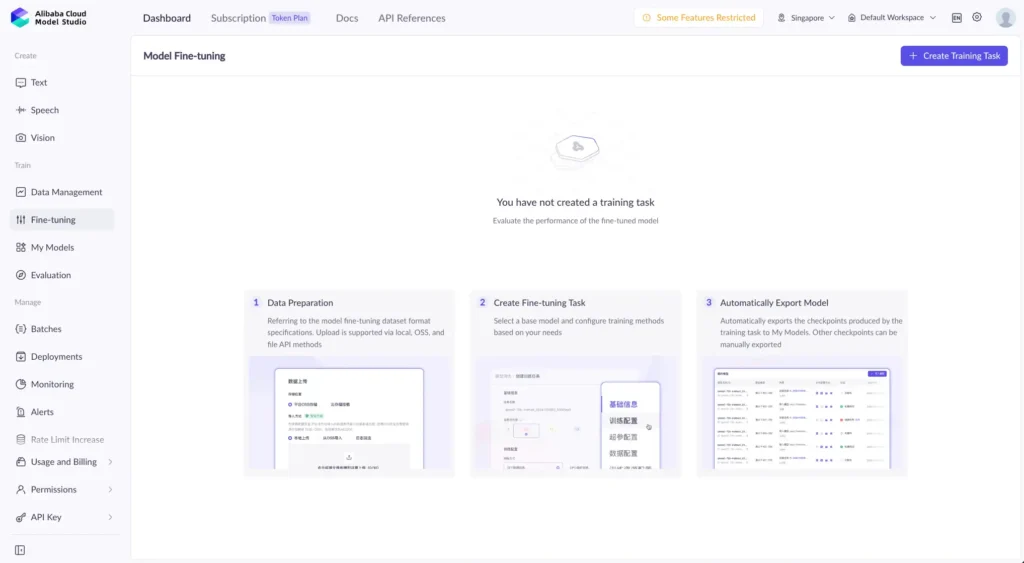Collapse the sidebar with bottom panel icon

pos(20,550)
